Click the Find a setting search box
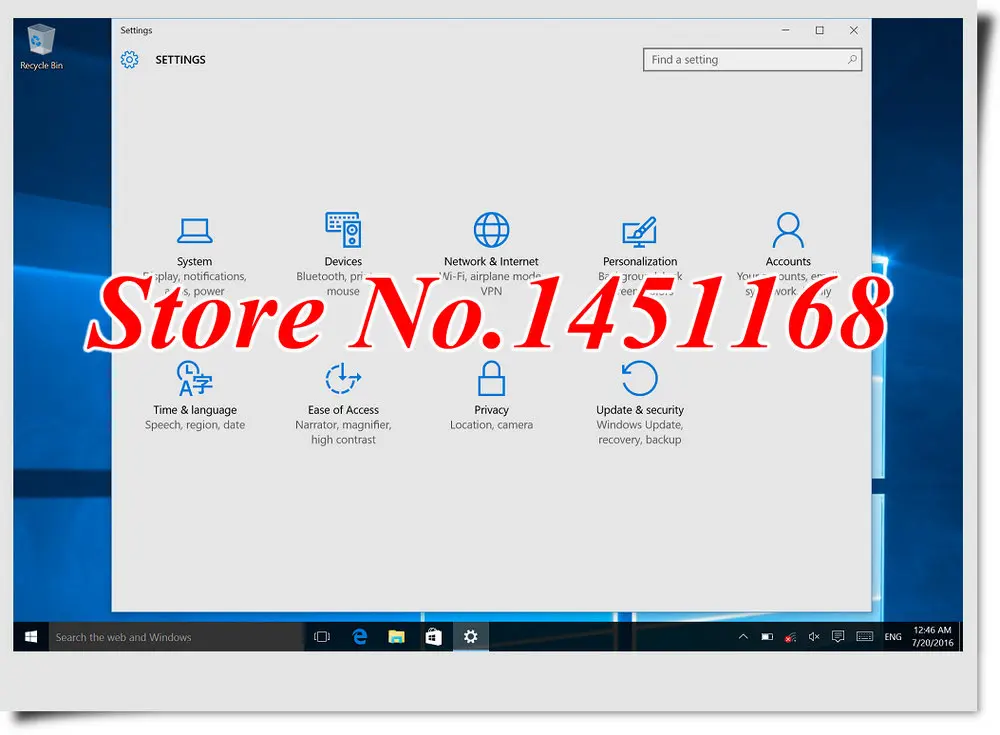The image size is (1000, 735). tap(753, 59)
